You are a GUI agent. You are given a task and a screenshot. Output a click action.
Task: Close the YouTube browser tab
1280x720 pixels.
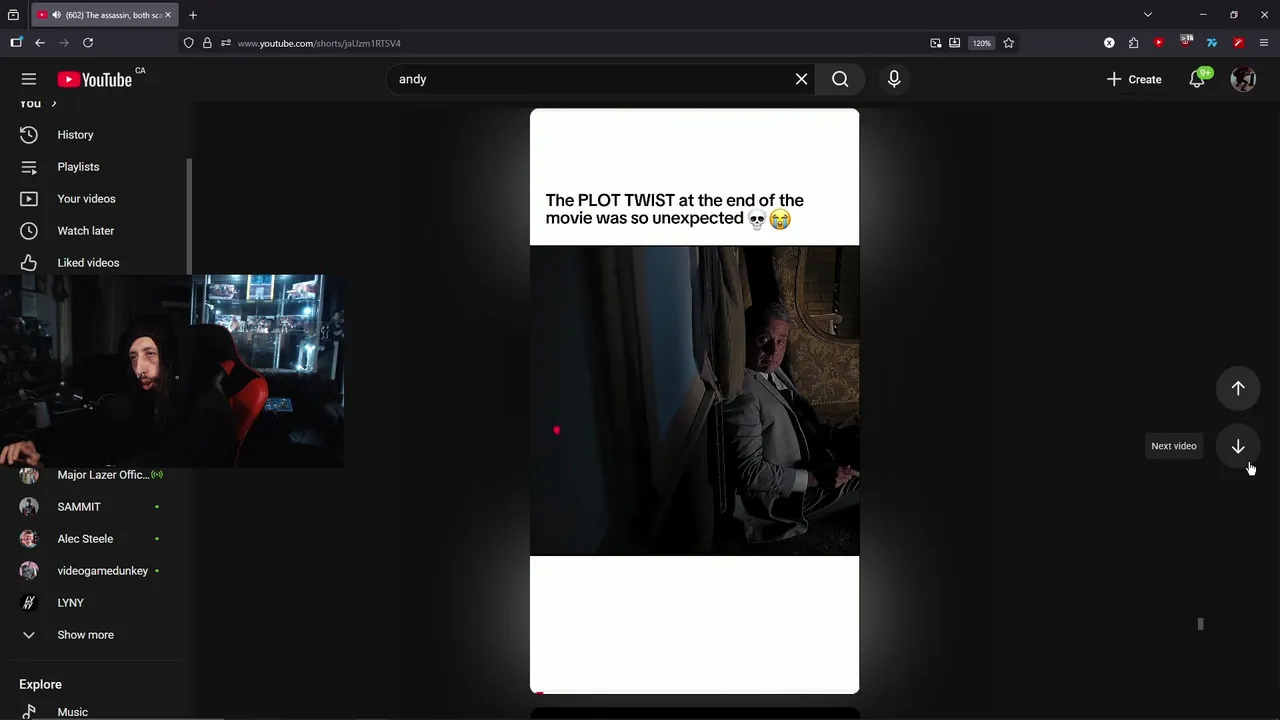(x=168, y=15)
